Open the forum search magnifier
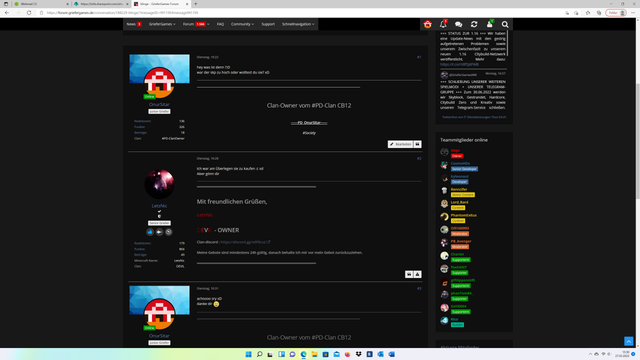 click(505, 24)
